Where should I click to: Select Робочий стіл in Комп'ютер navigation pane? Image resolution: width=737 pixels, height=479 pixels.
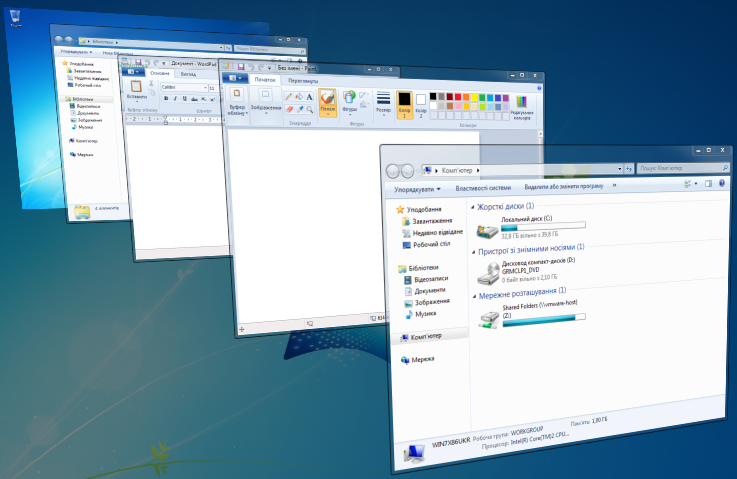click(x=426, y=244)
